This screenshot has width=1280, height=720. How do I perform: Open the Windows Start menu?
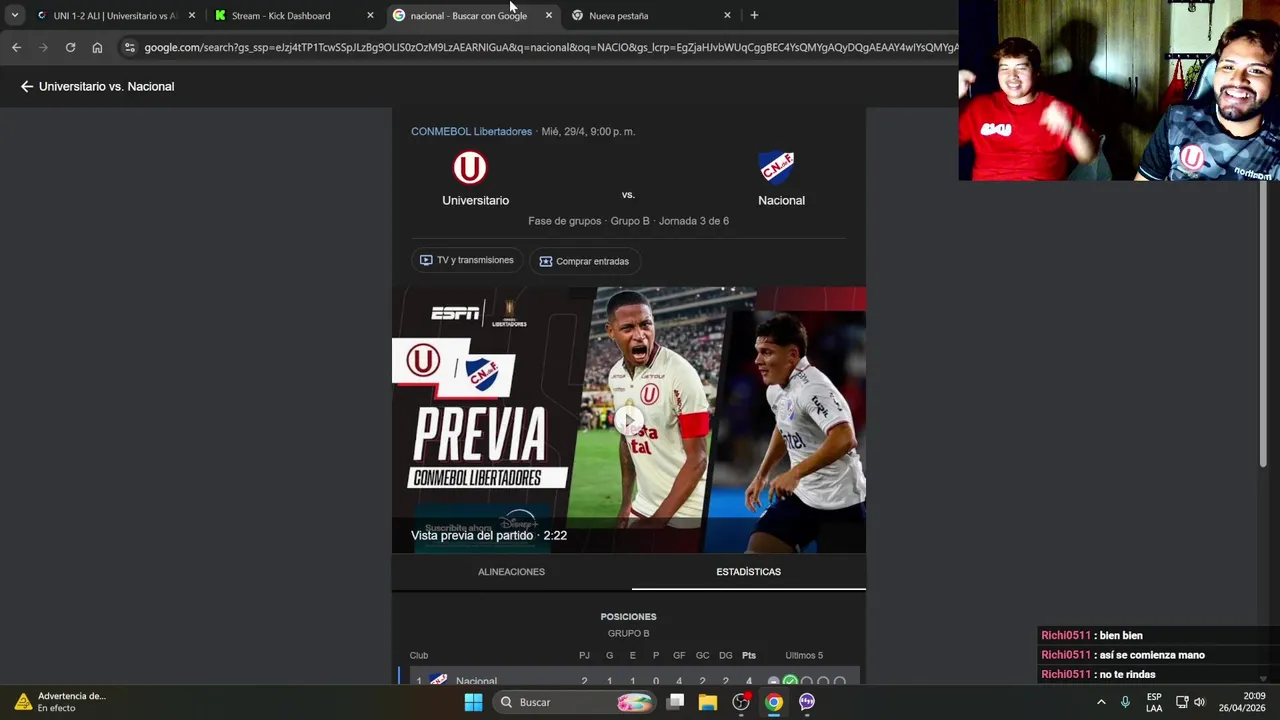(473, 702)
